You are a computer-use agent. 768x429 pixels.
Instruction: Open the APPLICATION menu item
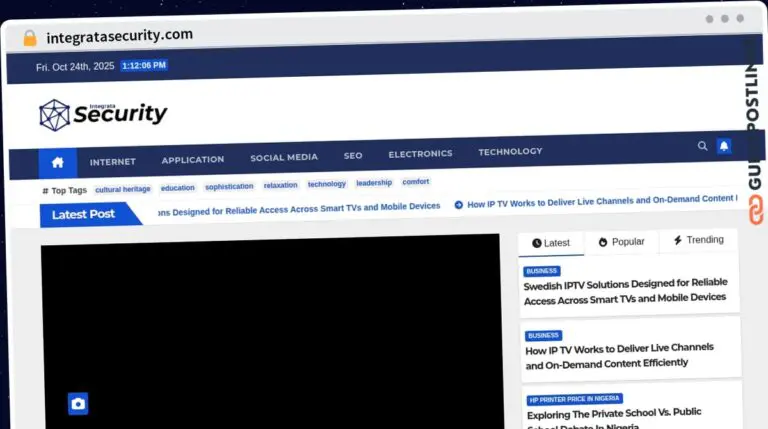(193, 160)
